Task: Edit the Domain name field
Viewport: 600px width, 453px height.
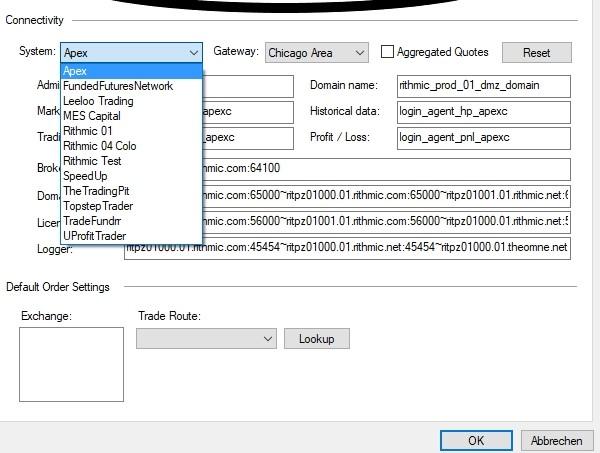Action: click(484, 86)
